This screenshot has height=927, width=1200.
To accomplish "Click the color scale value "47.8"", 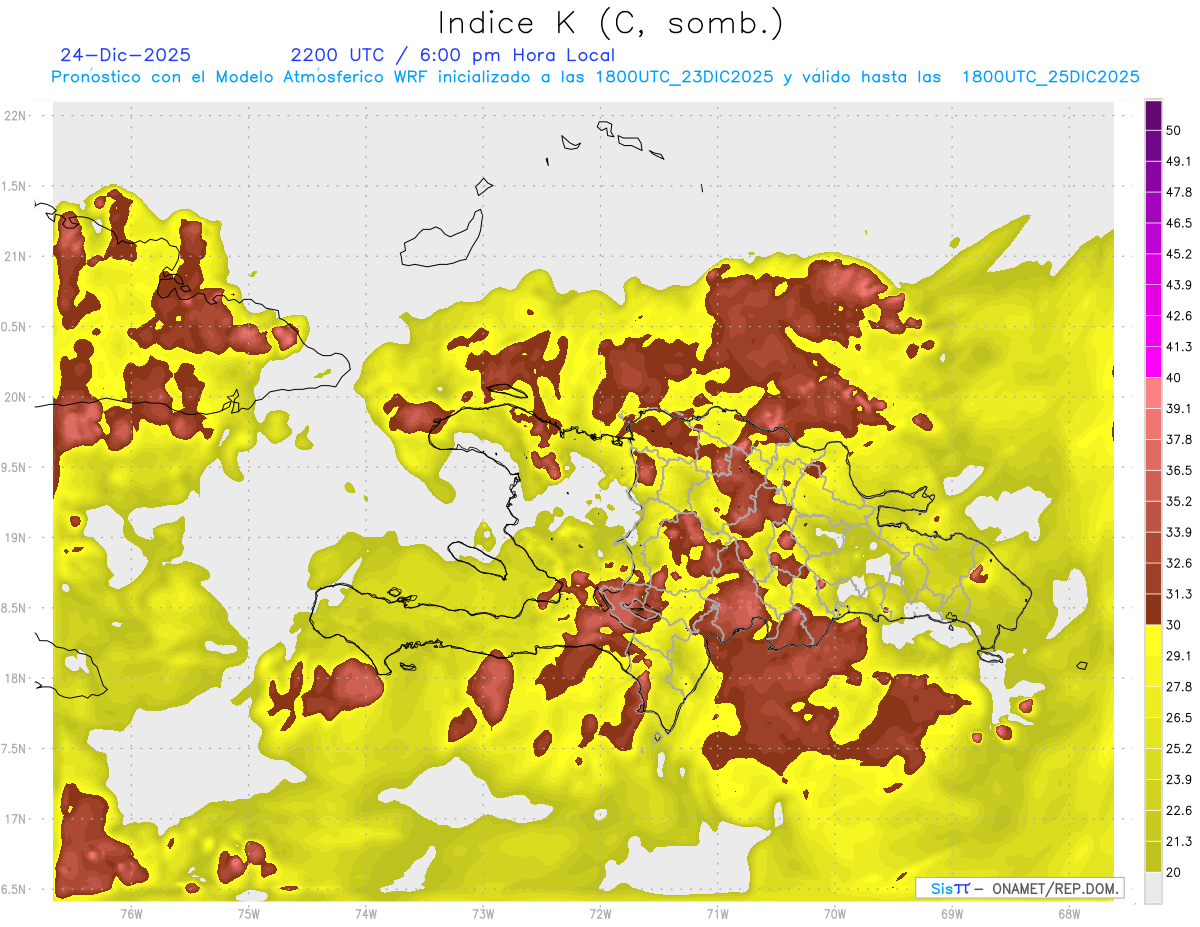I will (x=1178, y=192).
